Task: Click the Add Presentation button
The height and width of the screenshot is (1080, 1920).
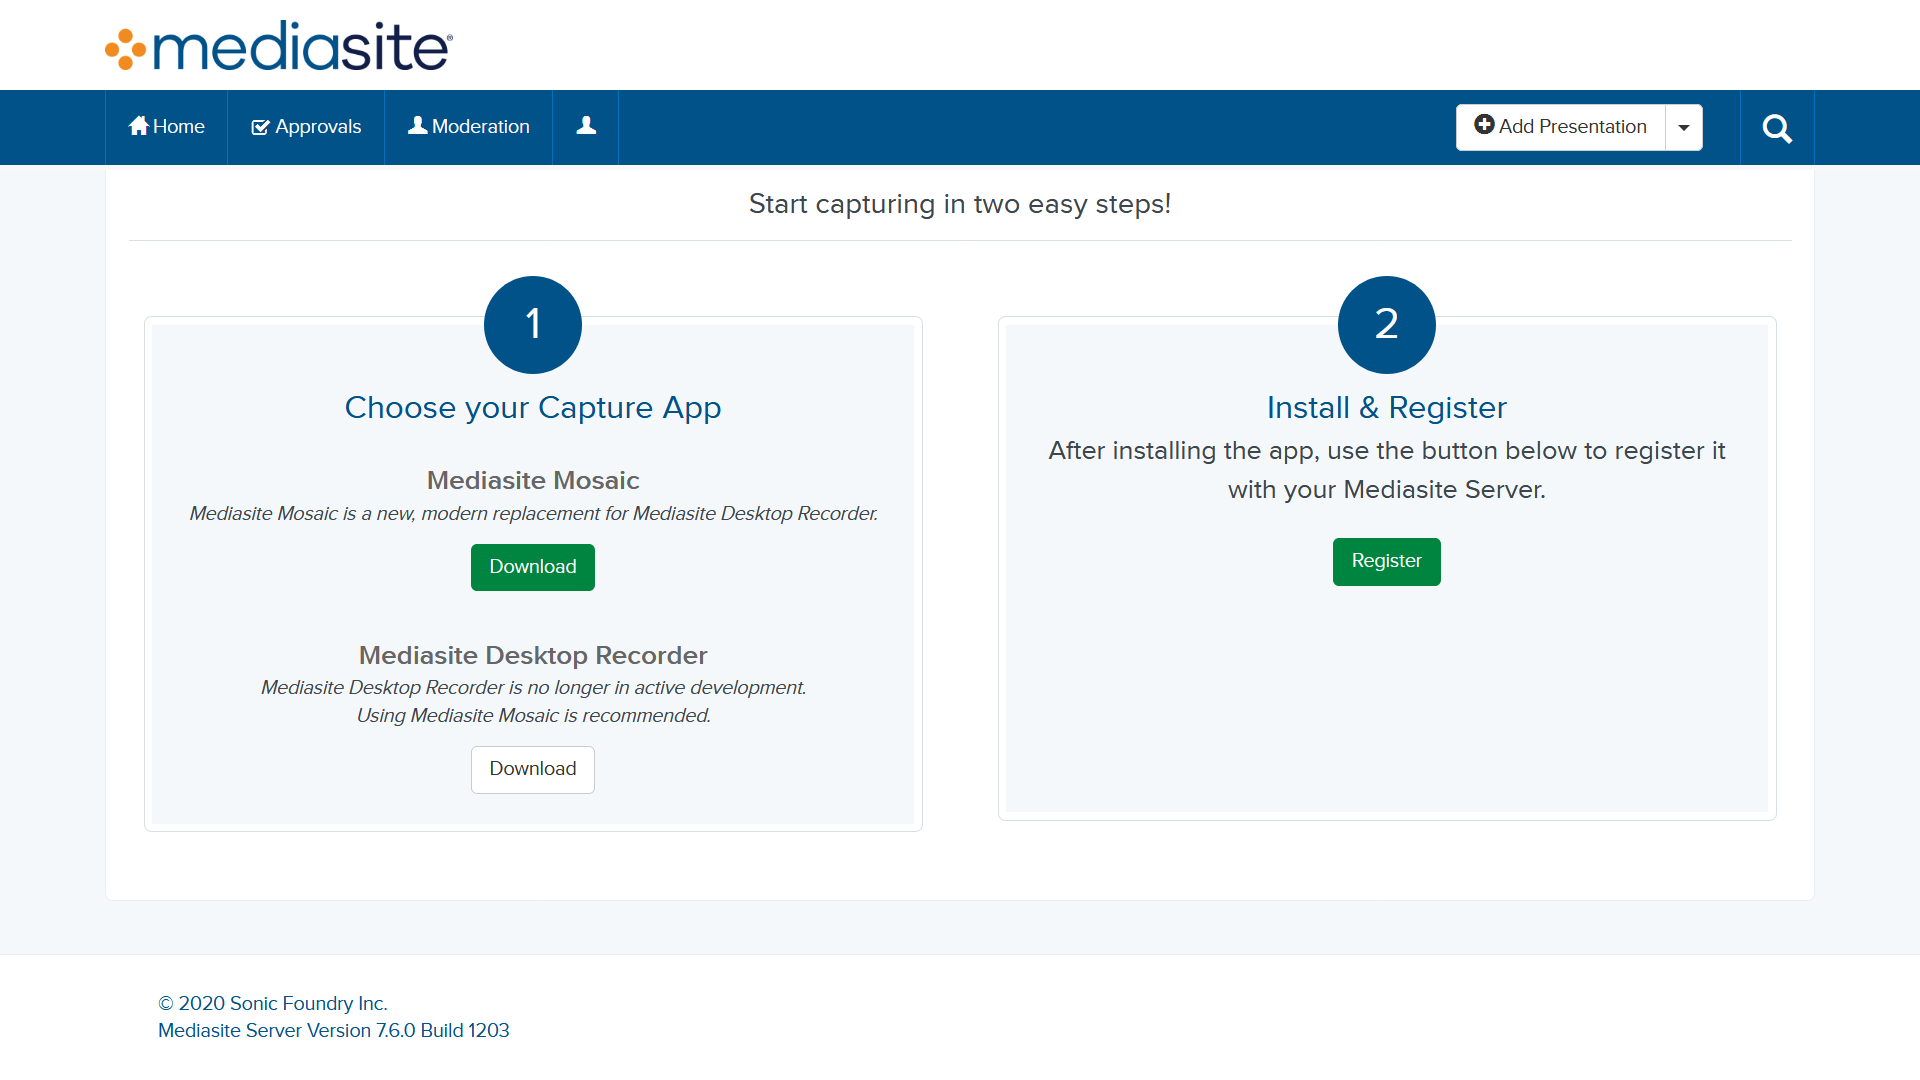Action: point(1560,127)
